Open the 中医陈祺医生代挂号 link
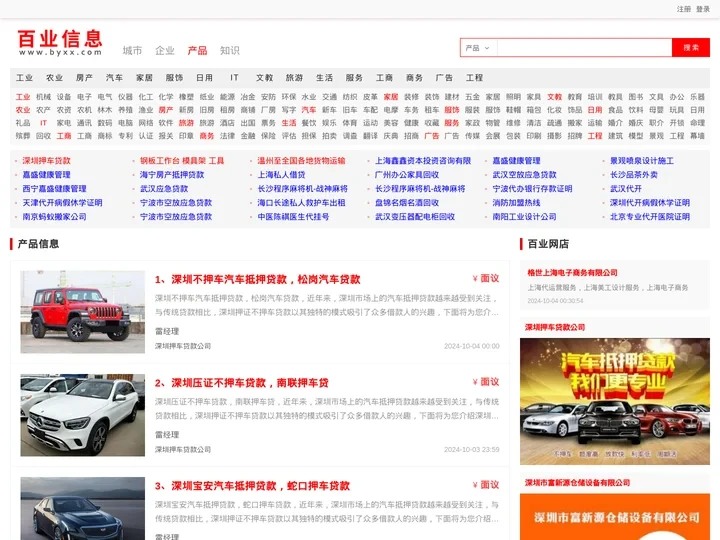 pyautogui.click(x=293, y=217)
